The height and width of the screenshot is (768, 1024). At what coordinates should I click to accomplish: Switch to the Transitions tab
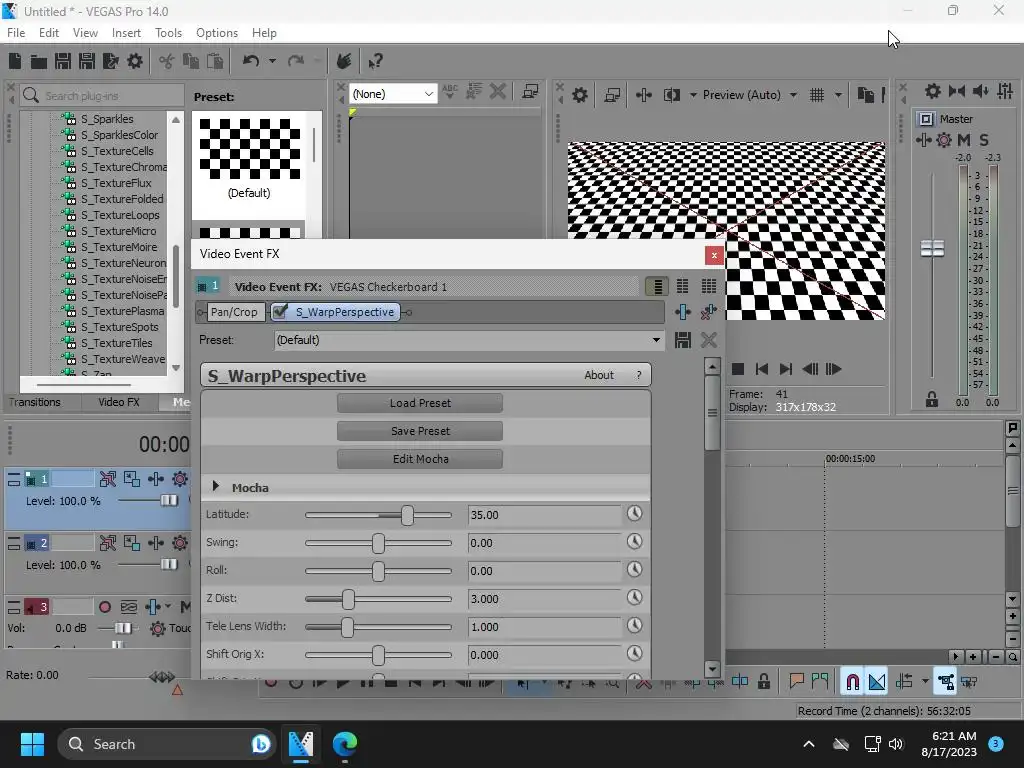(x=35, y=402)
